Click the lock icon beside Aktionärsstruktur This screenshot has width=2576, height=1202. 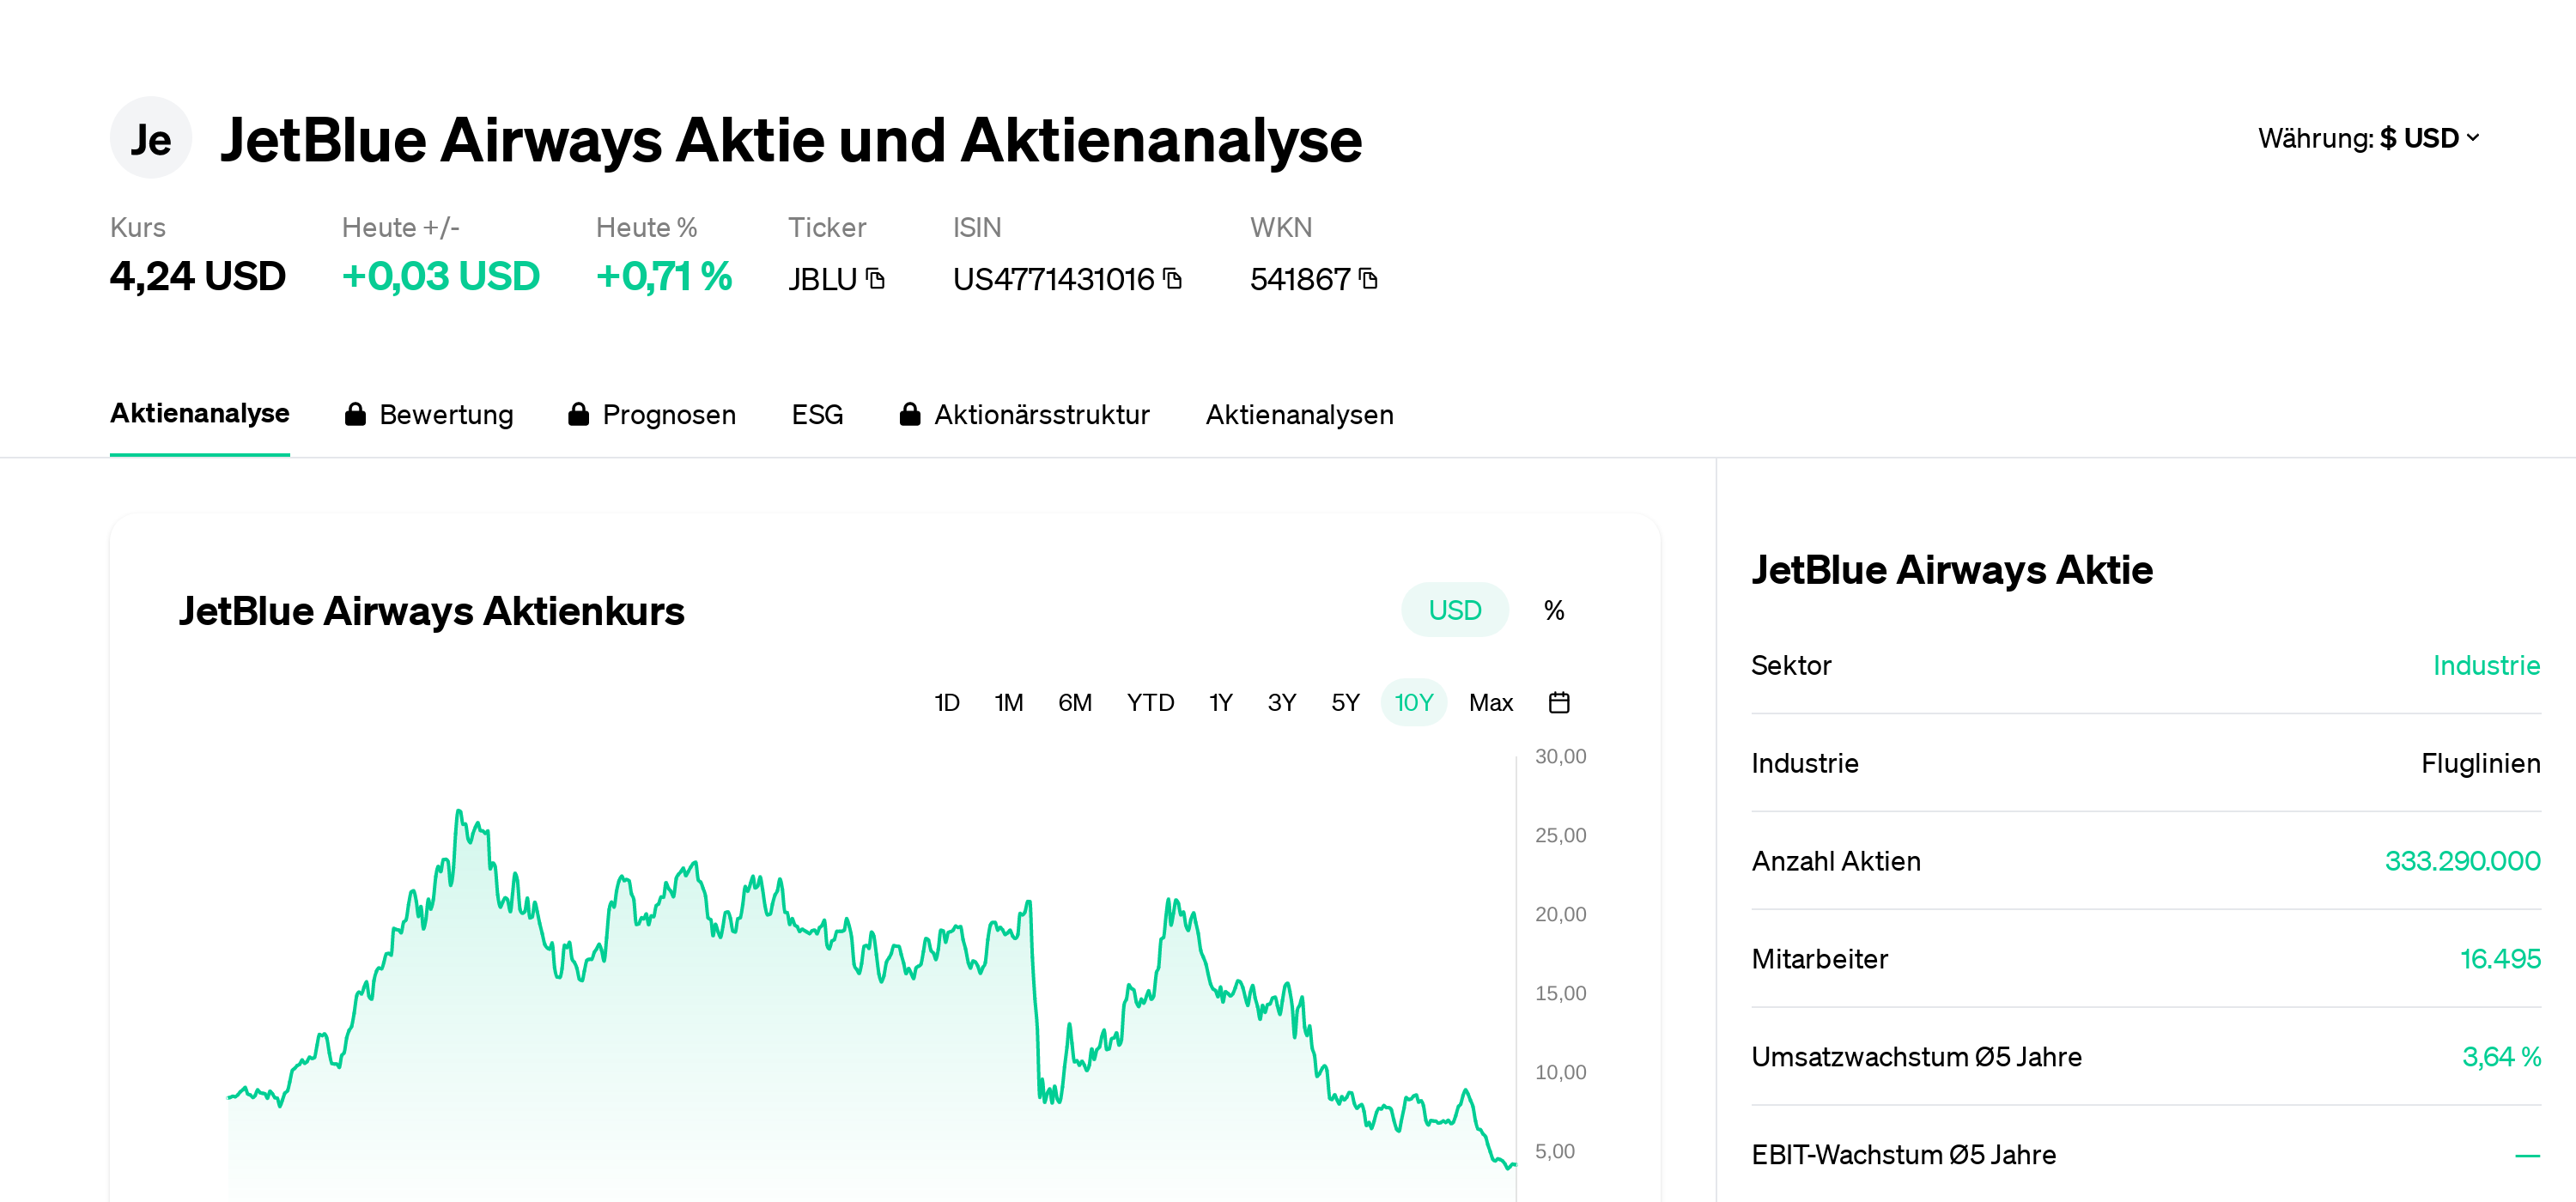[x=909, y=415]
